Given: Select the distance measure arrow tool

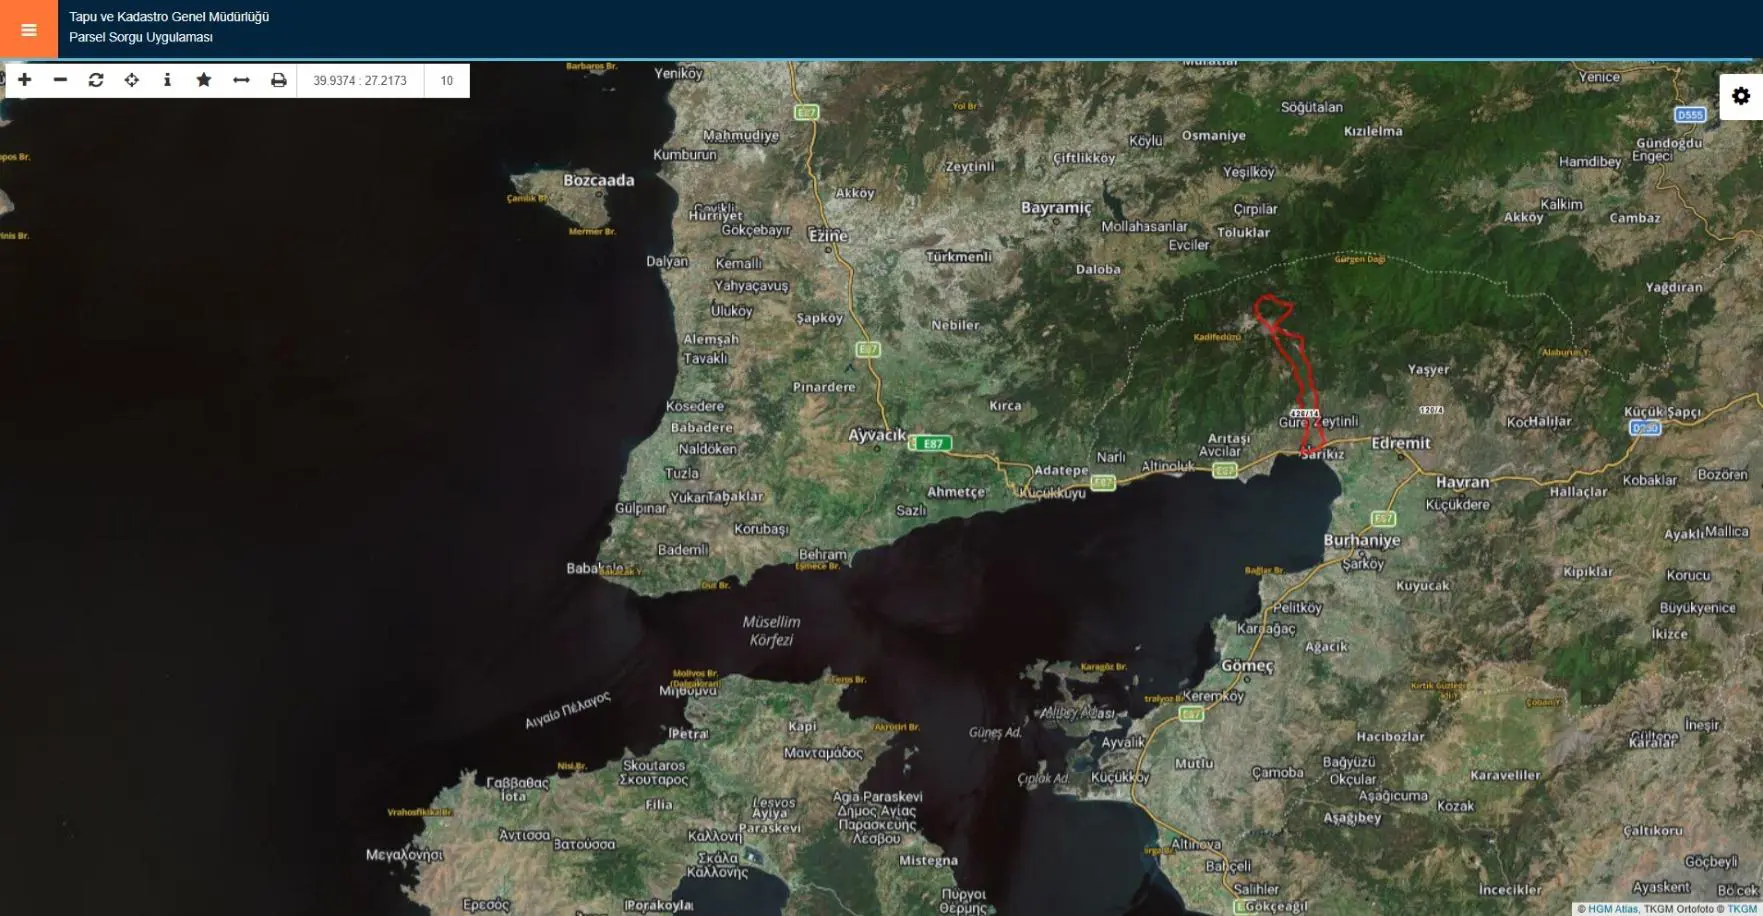Looking at the screenshot, I should coord(241,80).
